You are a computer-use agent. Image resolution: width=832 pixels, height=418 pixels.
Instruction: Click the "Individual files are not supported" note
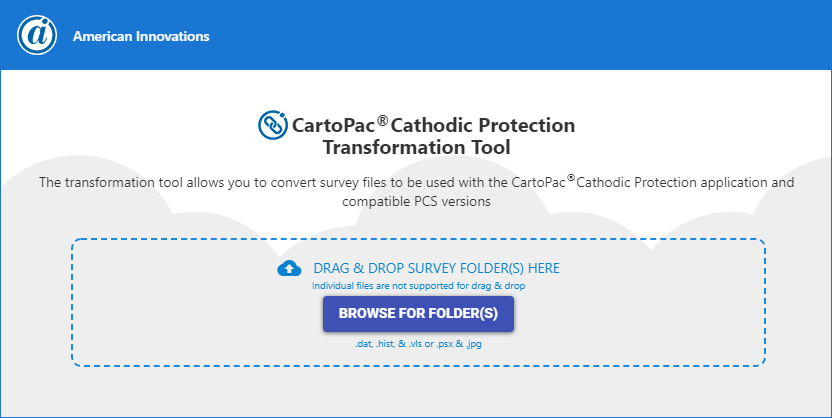(x=419, y=286)
